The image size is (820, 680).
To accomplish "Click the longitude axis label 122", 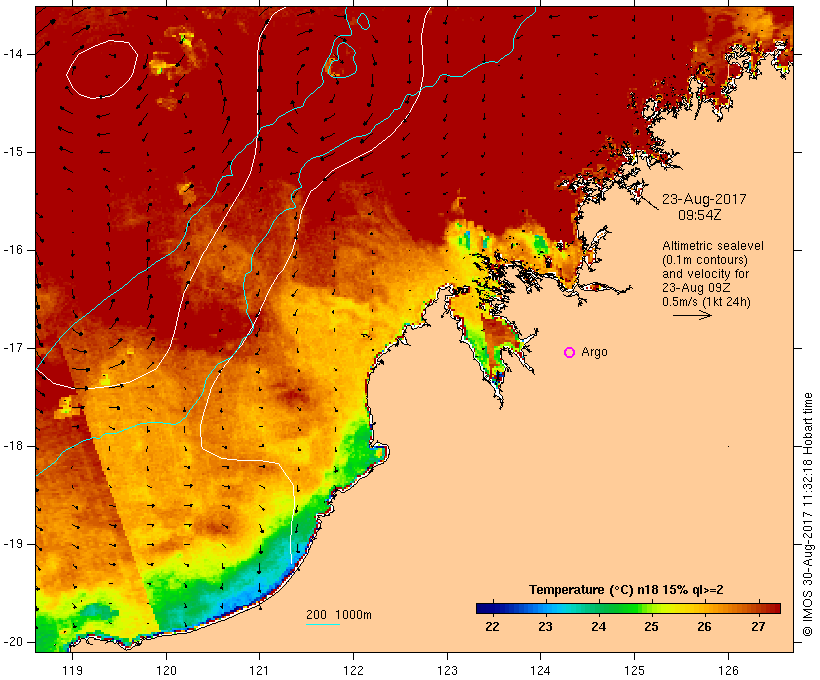I will (354, 671).
